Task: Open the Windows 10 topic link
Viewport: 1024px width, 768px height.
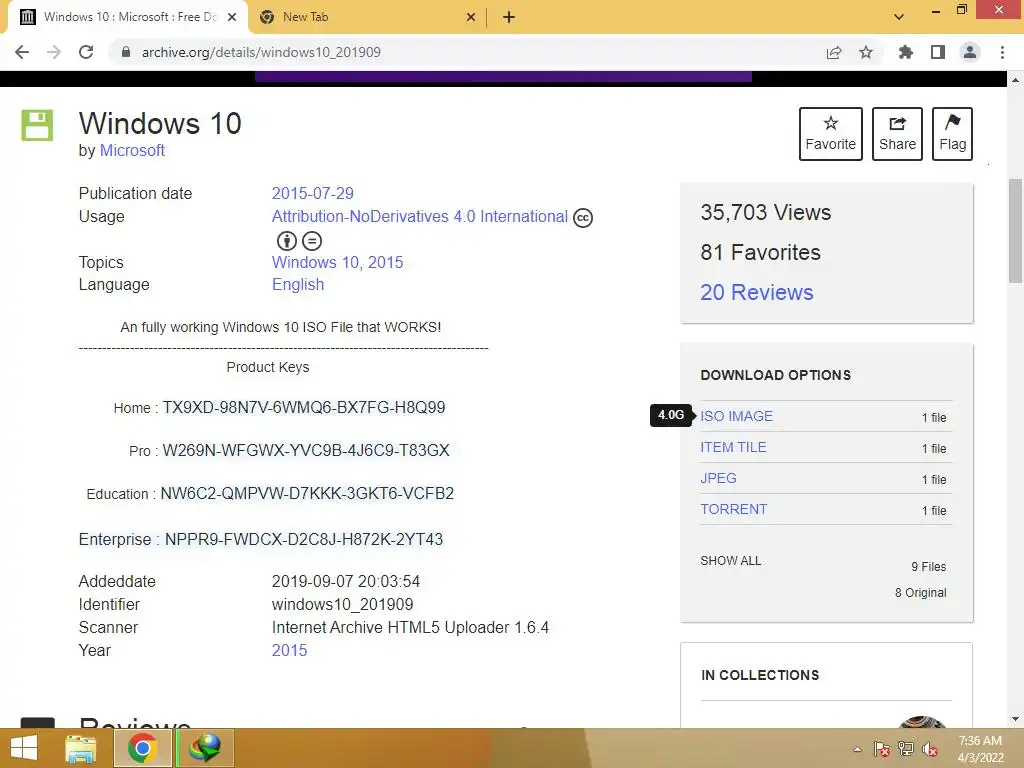Action: (315, 263)
